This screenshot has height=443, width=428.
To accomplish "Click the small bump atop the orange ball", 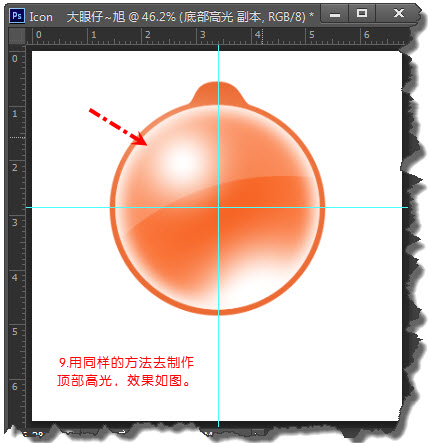I will tap(218, 92).
